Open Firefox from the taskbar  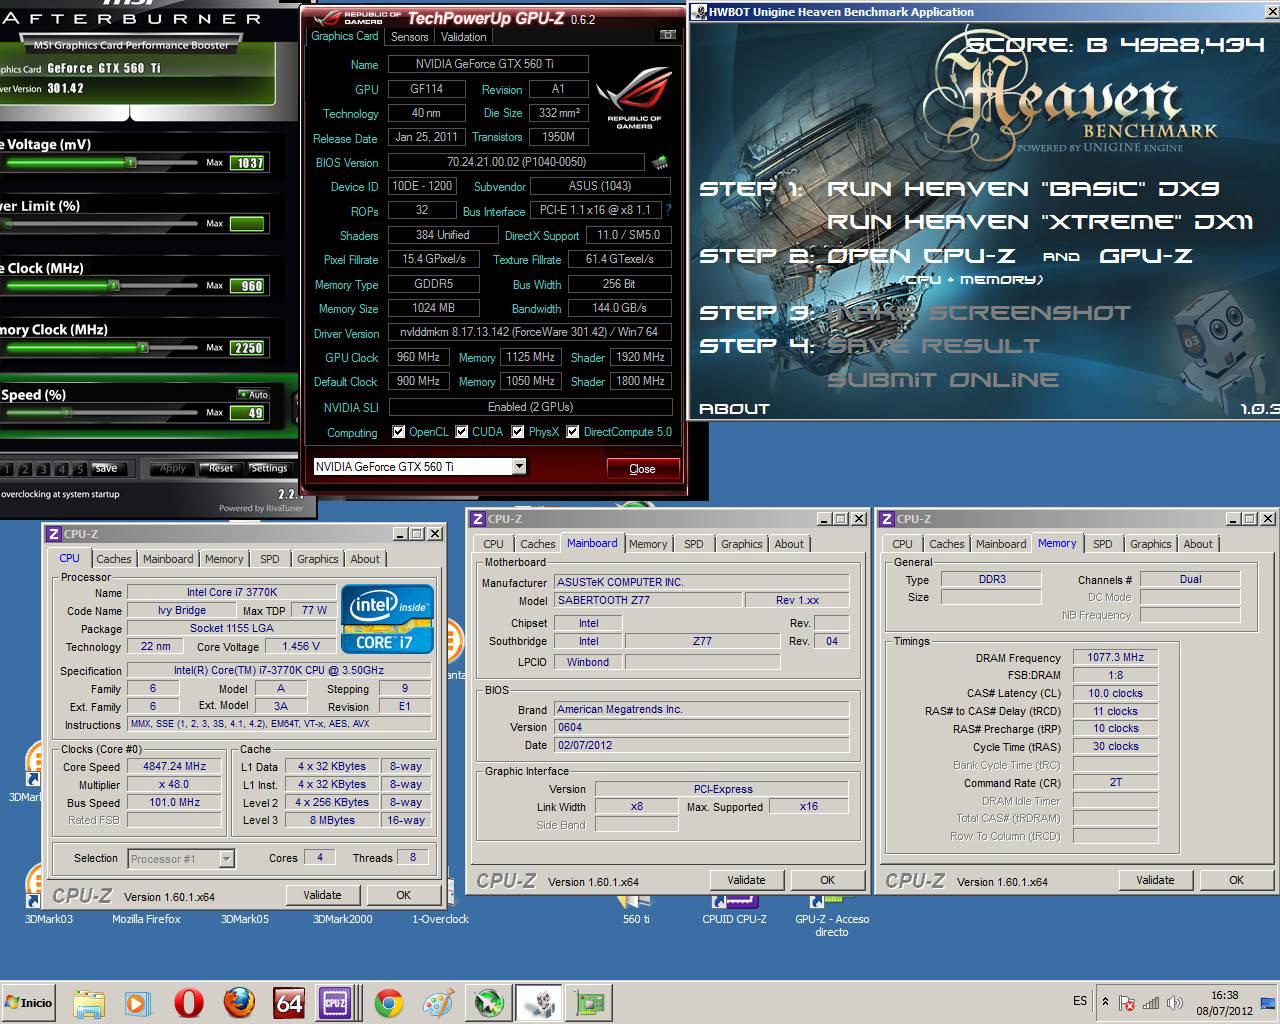point(238,1003)
